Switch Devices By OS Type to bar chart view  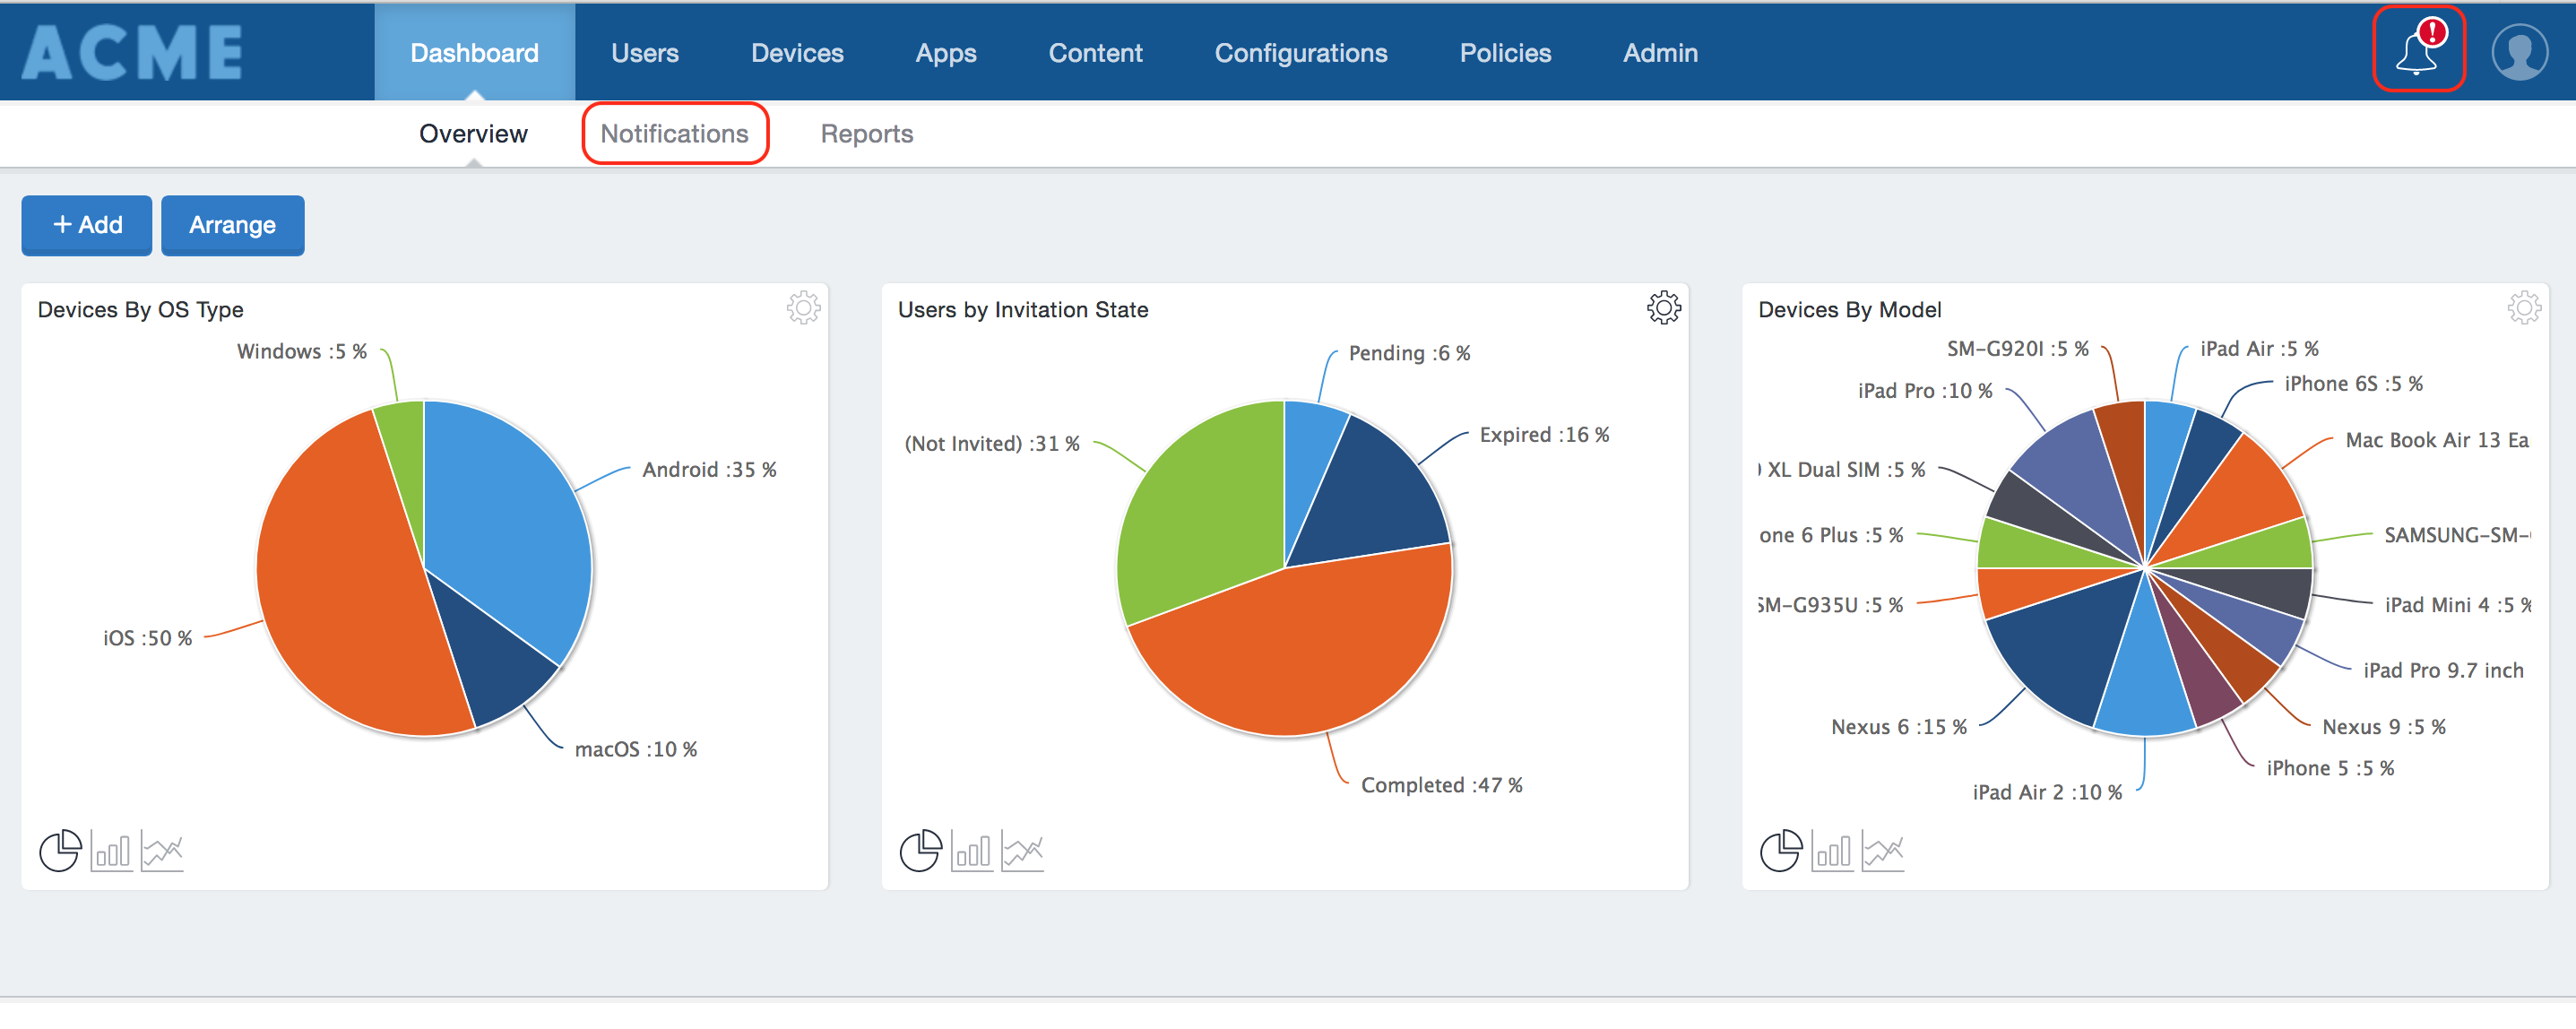111,852
